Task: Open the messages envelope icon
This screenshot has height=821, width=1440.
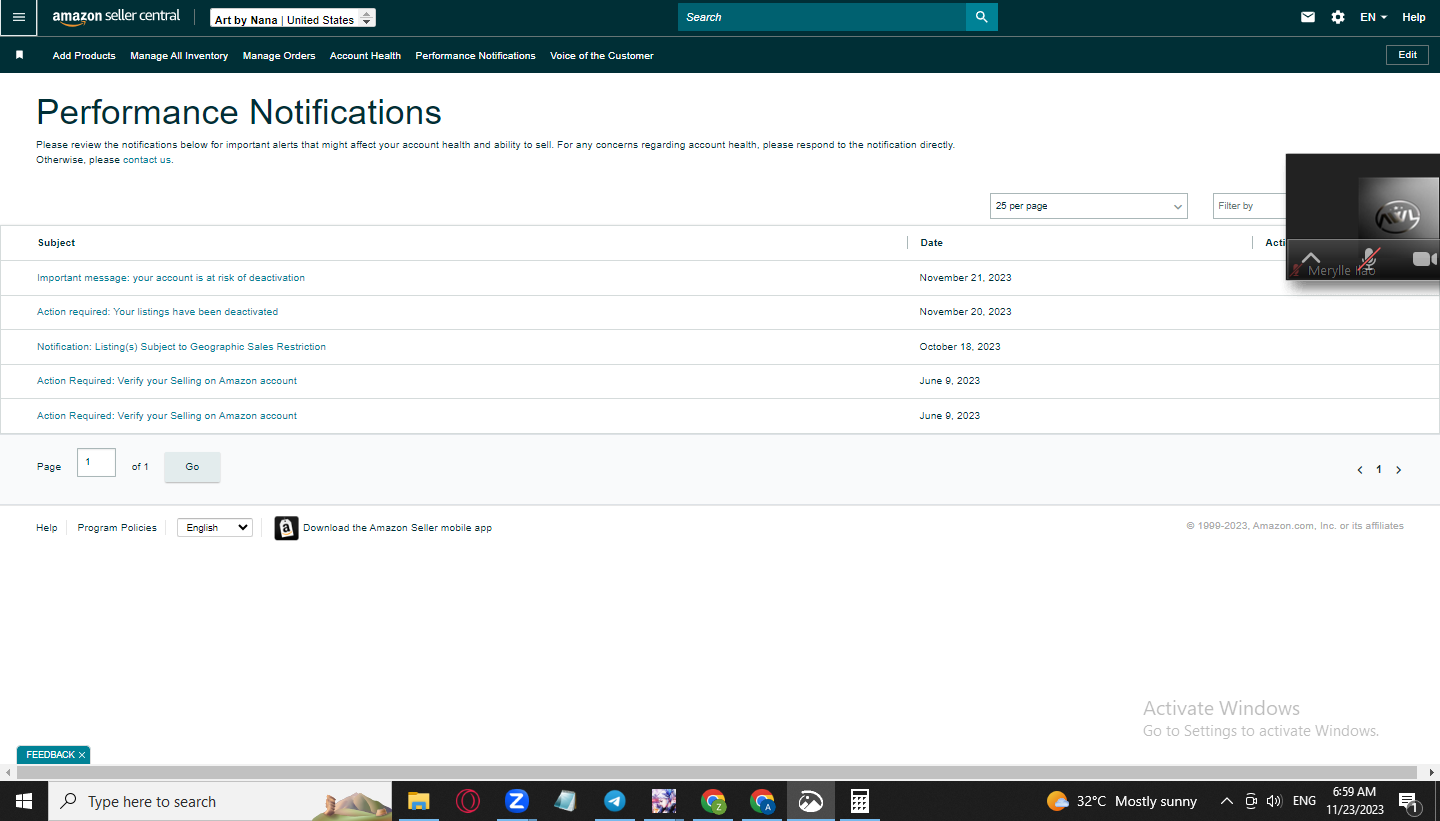Action: tap(1308, 17)
